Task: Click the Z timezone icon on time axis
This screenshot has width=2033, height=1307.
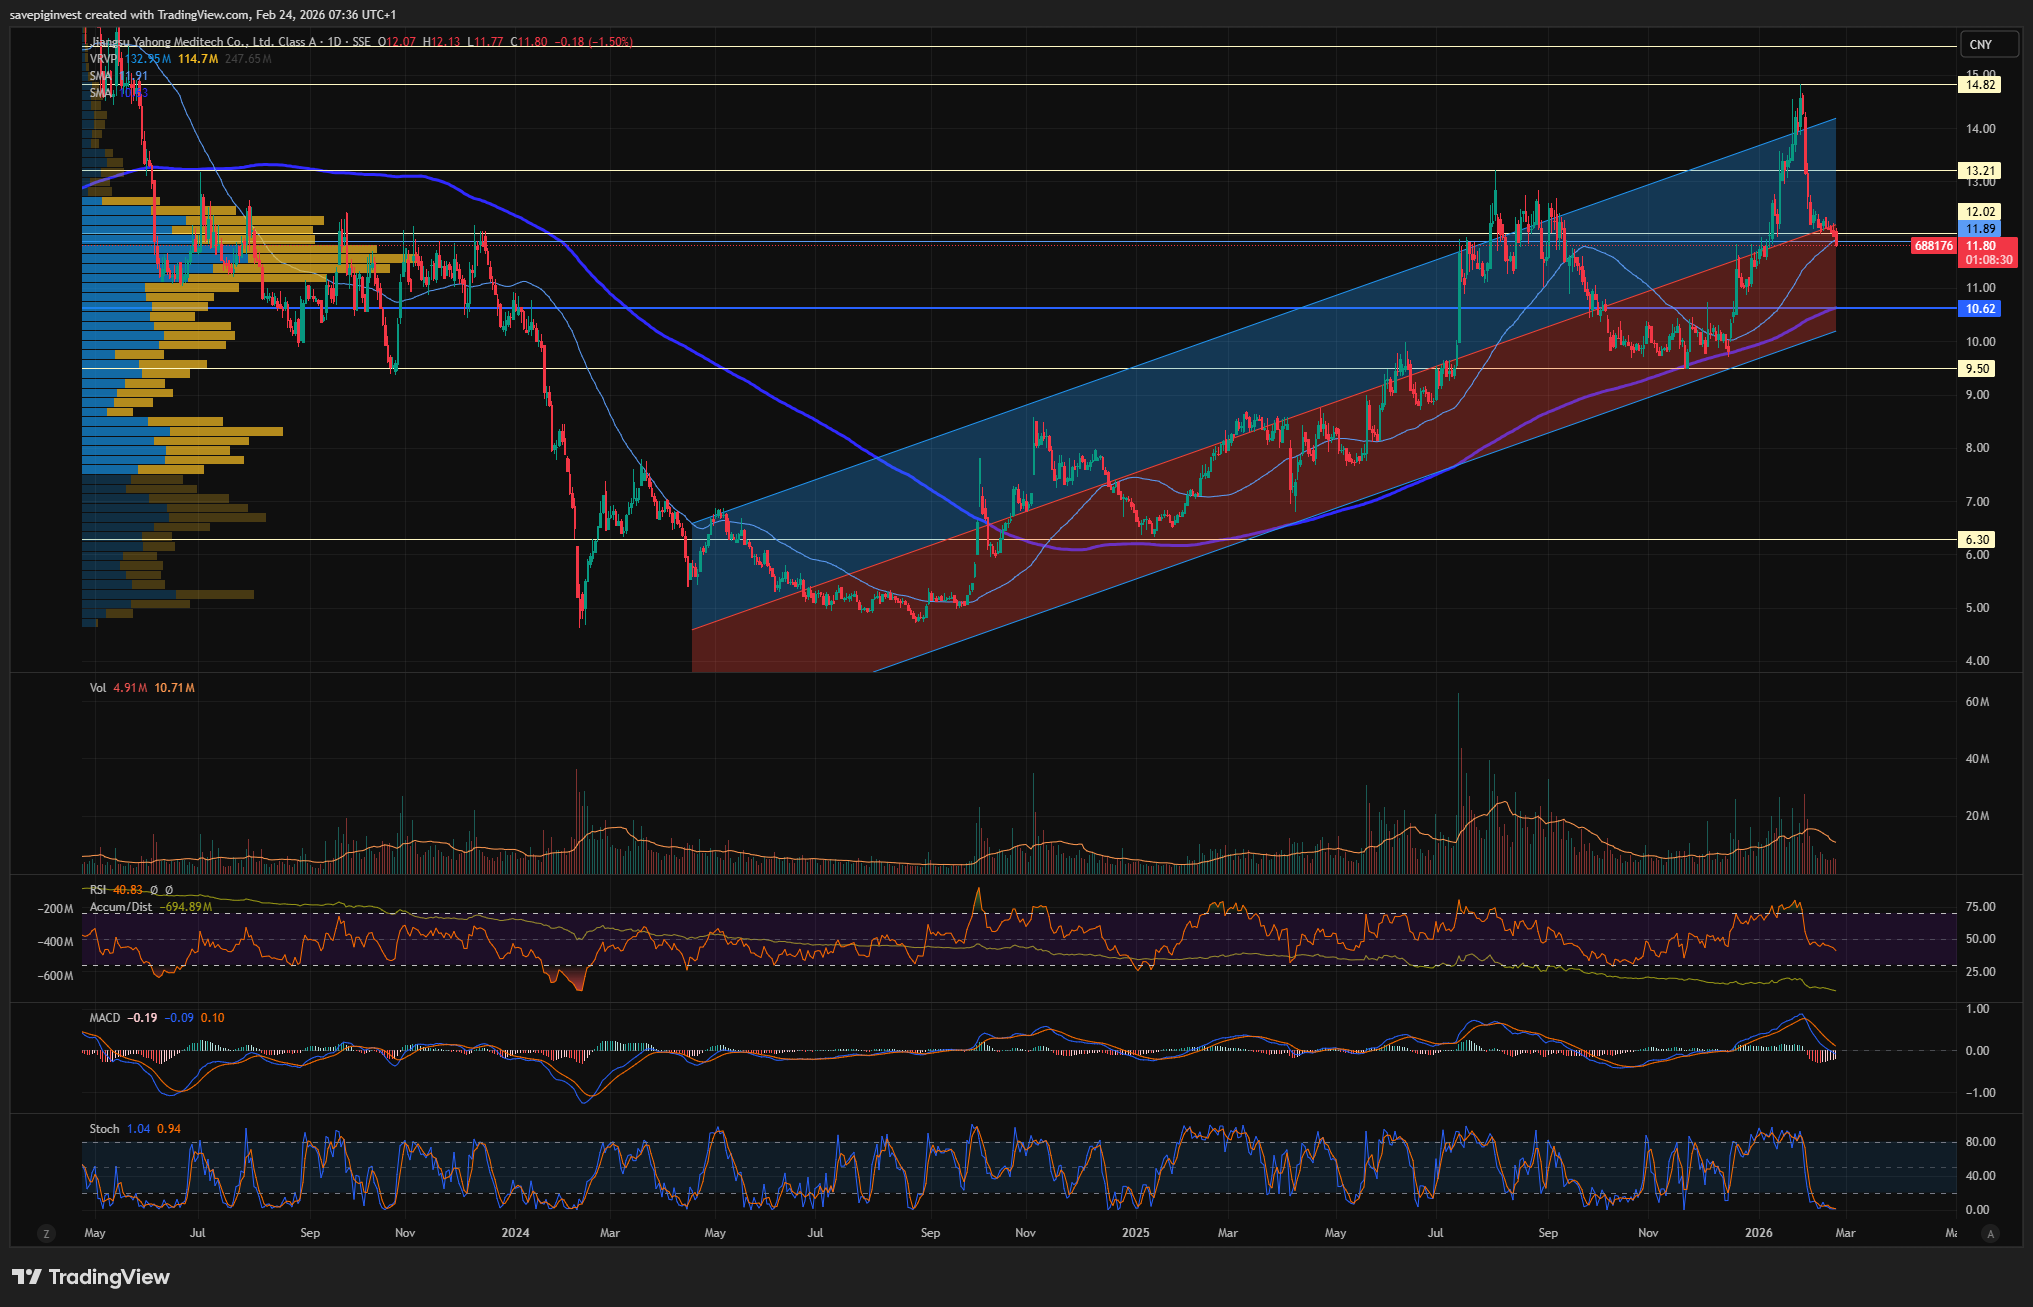Action: (x=46, y=1233)
